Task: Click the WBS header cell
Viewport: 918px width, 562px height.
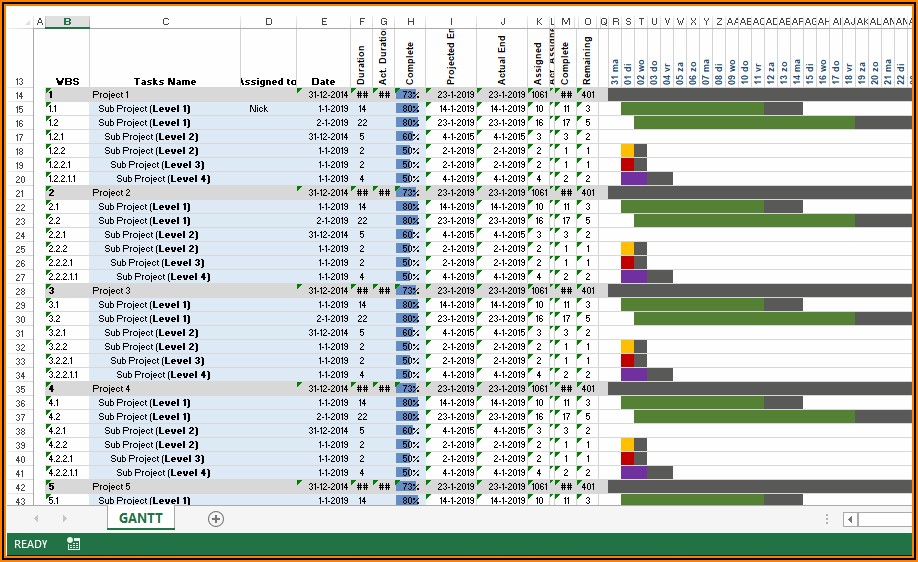Action: coord(67,82)
